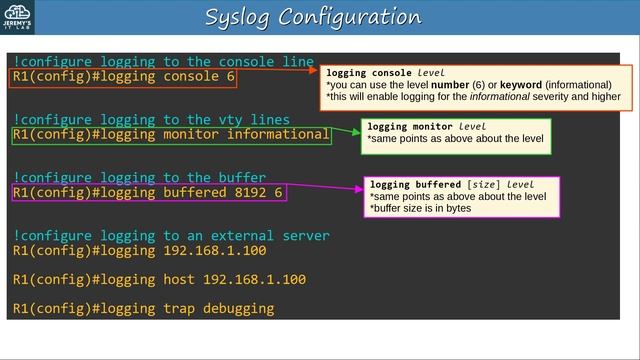Click the note 'buffer size is in bytes'
This screenshot has height=360, width=640.
point(420,209)
